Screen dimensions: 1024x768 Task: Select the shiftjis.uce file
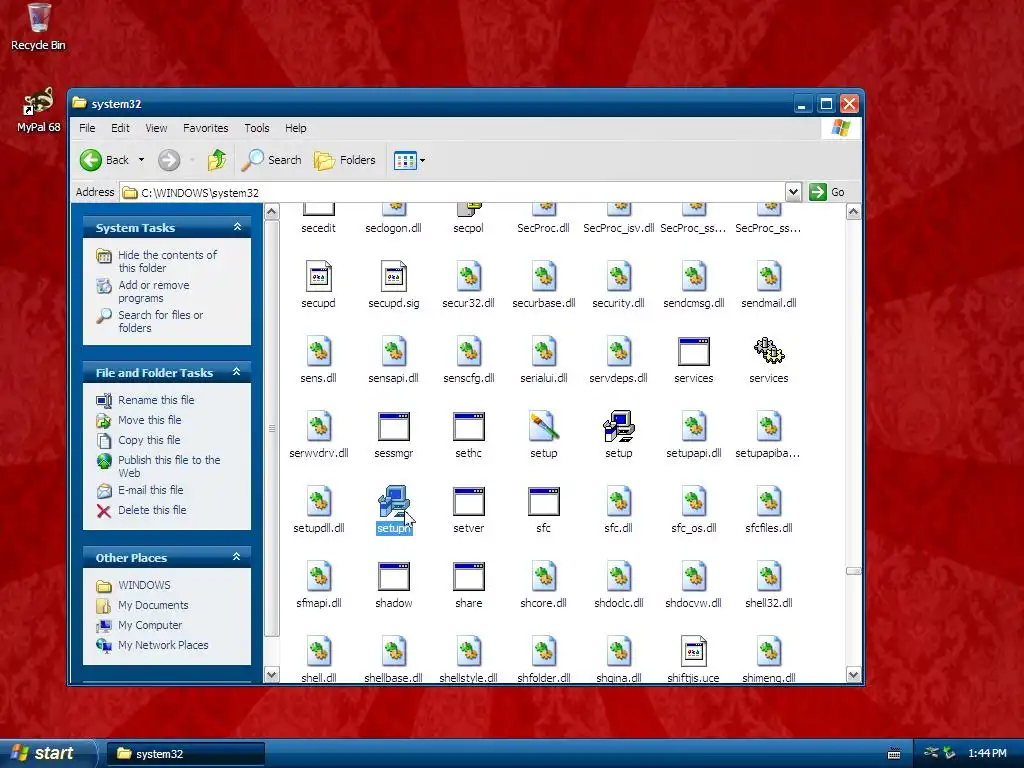[x=694, y=660]
